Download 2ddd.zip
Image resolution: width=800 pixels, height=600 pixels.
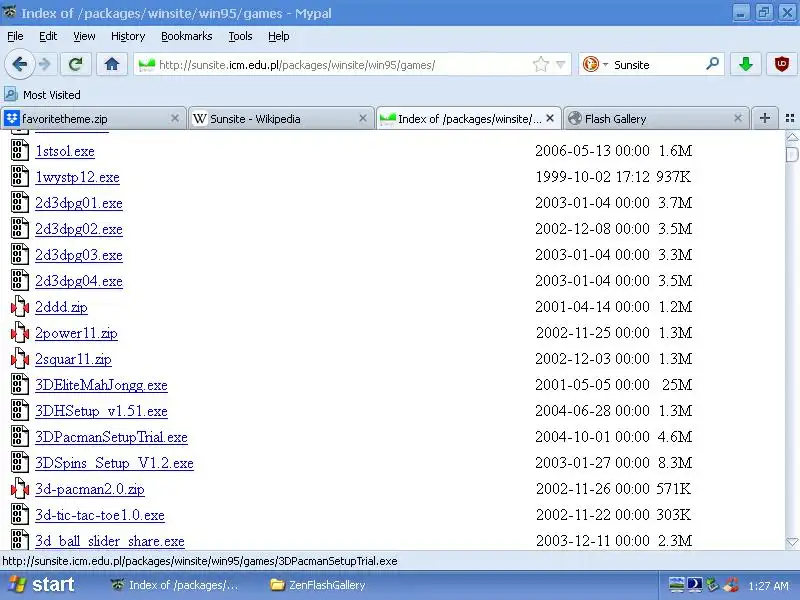pyautogui.click(x=61, y=308)
